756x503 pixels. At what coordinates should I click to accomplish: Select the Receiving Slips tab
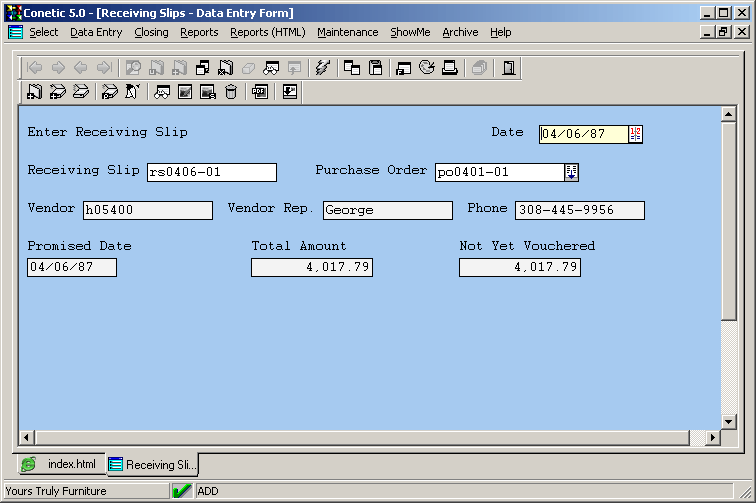153,465
